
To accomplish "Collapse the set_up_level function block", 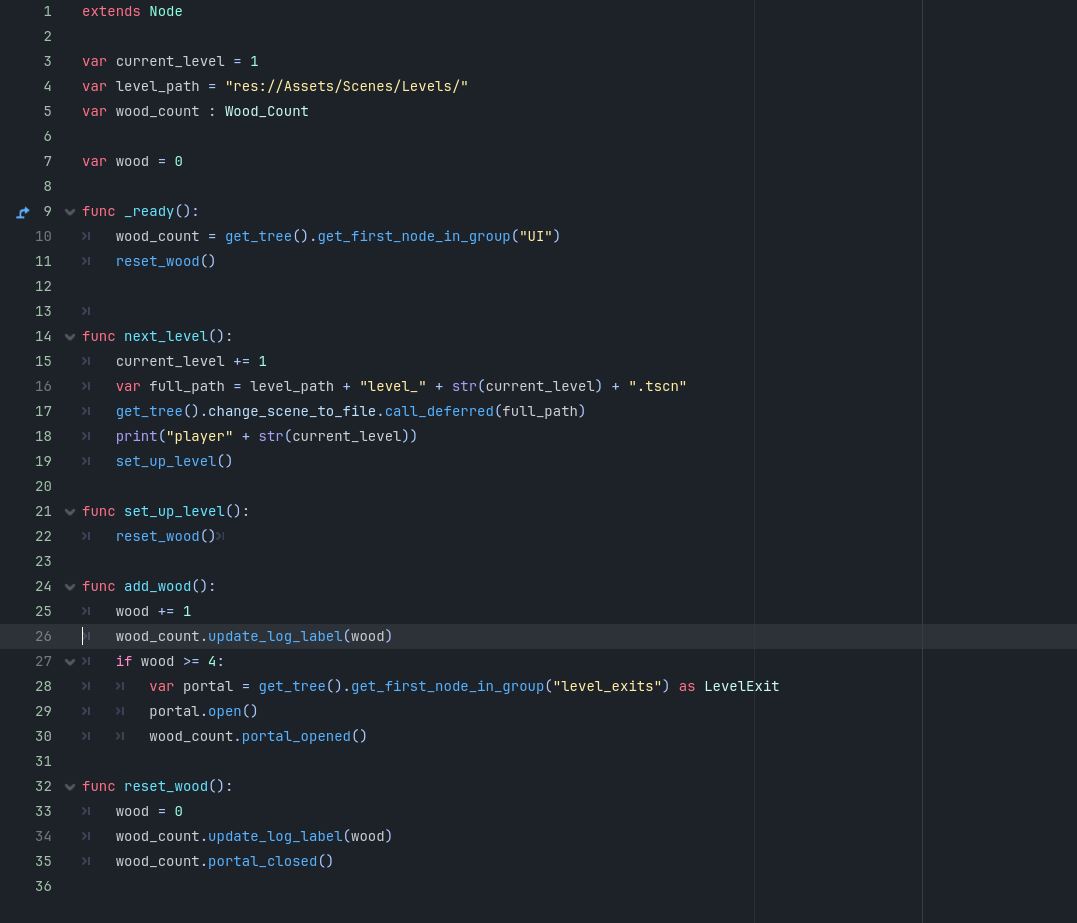I will [x=70, y=511].
